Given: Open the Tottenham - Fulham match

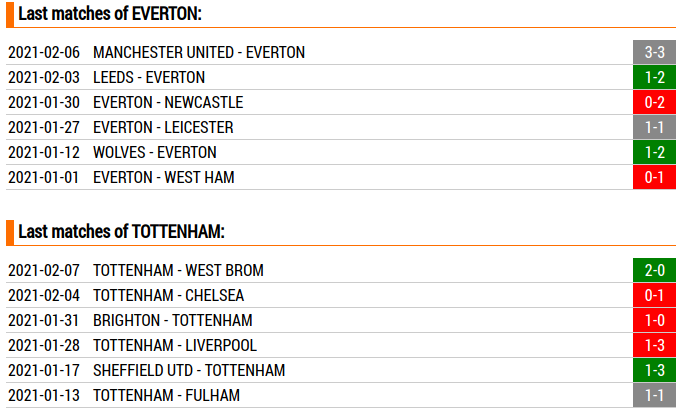Looking at the screenshot, I should [166, 395].
